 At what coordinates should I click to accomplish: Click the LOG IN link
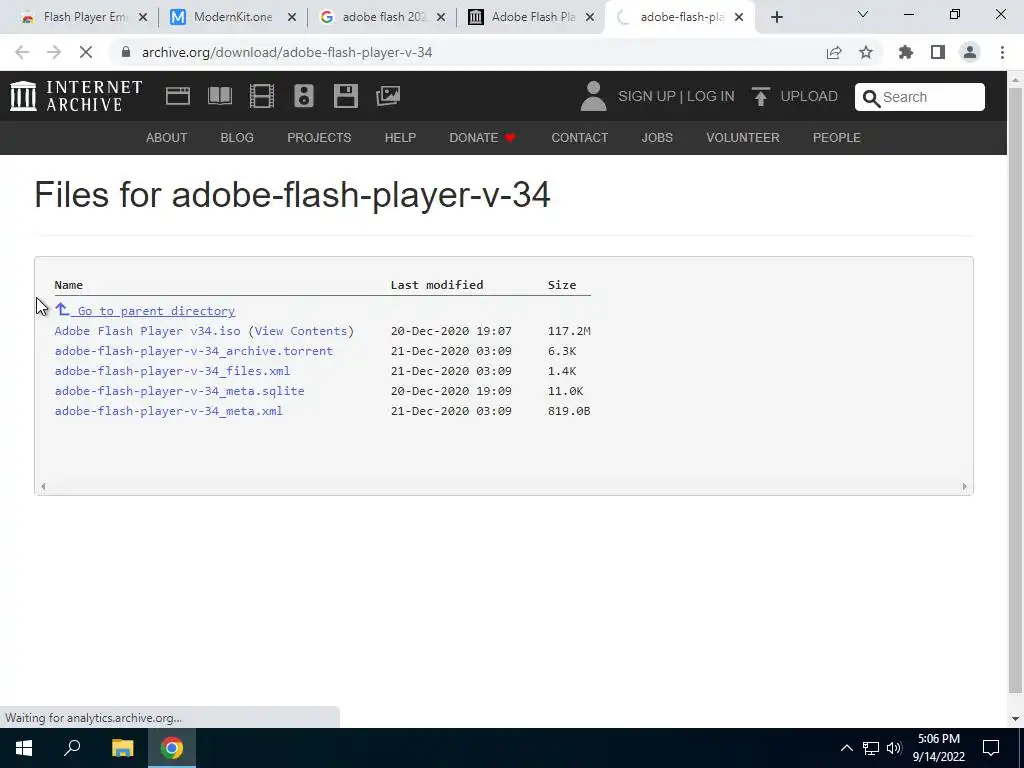pyautogui.click(x=711, y=96)
